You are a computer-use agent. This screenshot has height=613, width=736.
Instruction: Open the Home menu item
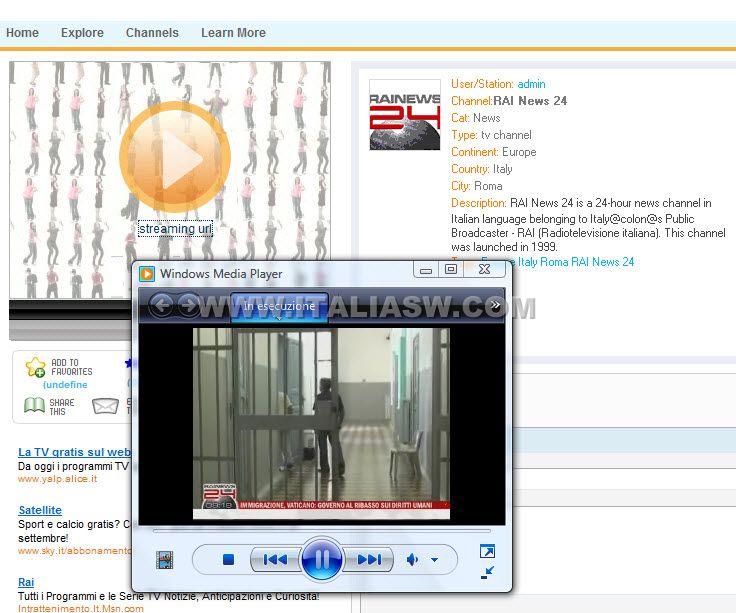click(x=22, y=33)
